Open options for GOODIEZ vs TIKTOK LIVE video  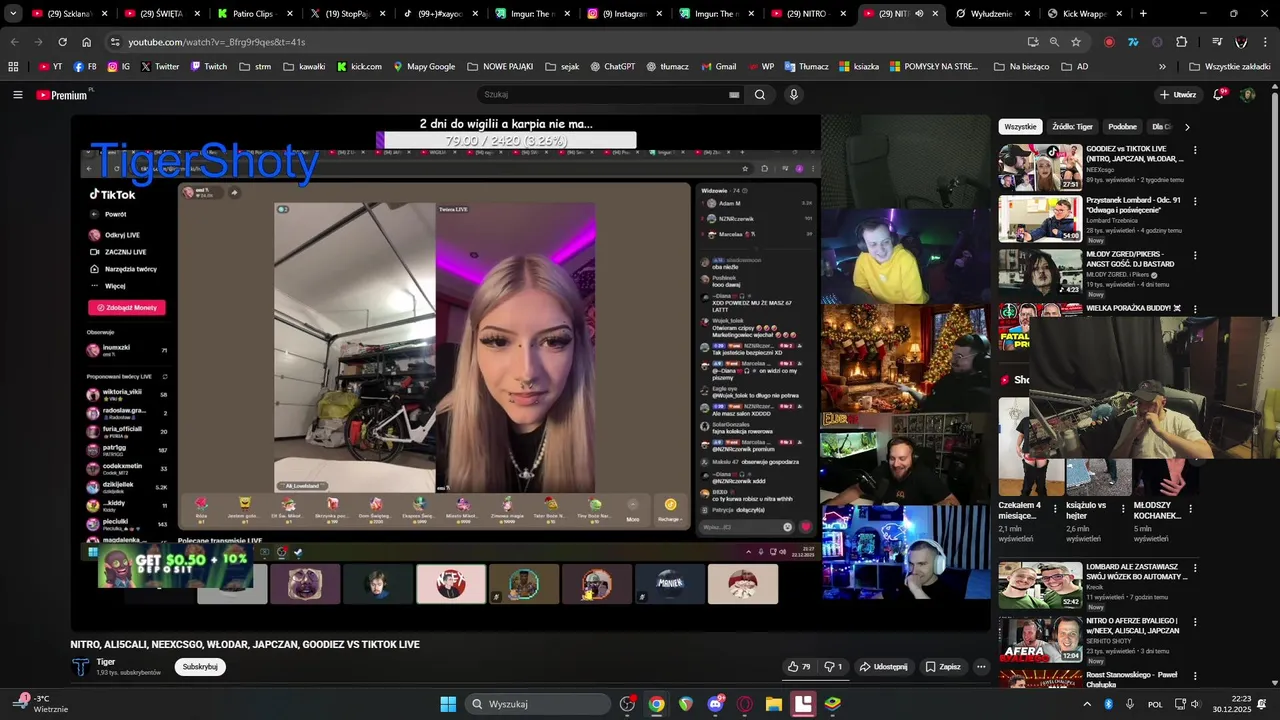(x=1195, y=150)
